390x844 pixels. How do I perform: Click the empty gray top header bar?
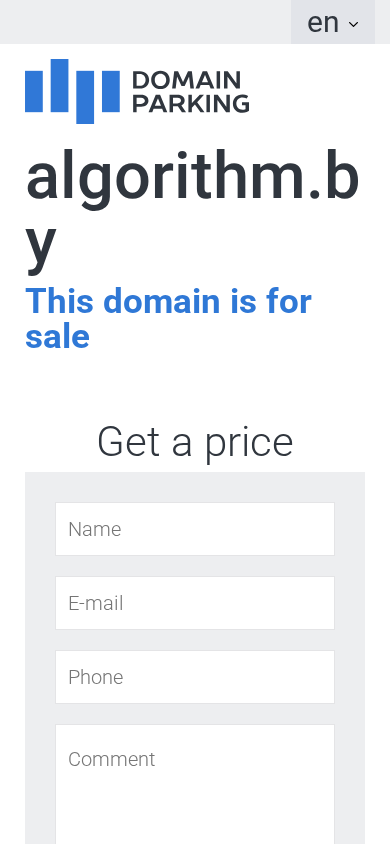(145, 22)
